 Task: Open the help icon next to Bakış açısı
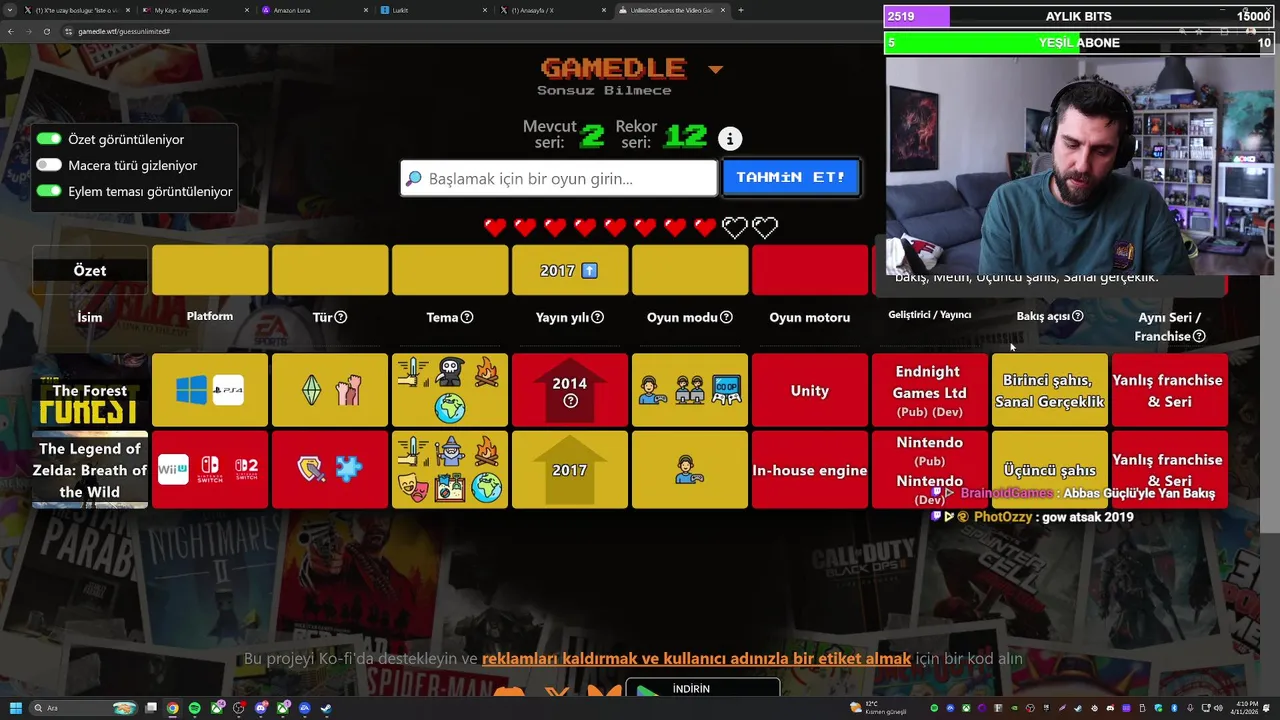(x=1078, y=316)
